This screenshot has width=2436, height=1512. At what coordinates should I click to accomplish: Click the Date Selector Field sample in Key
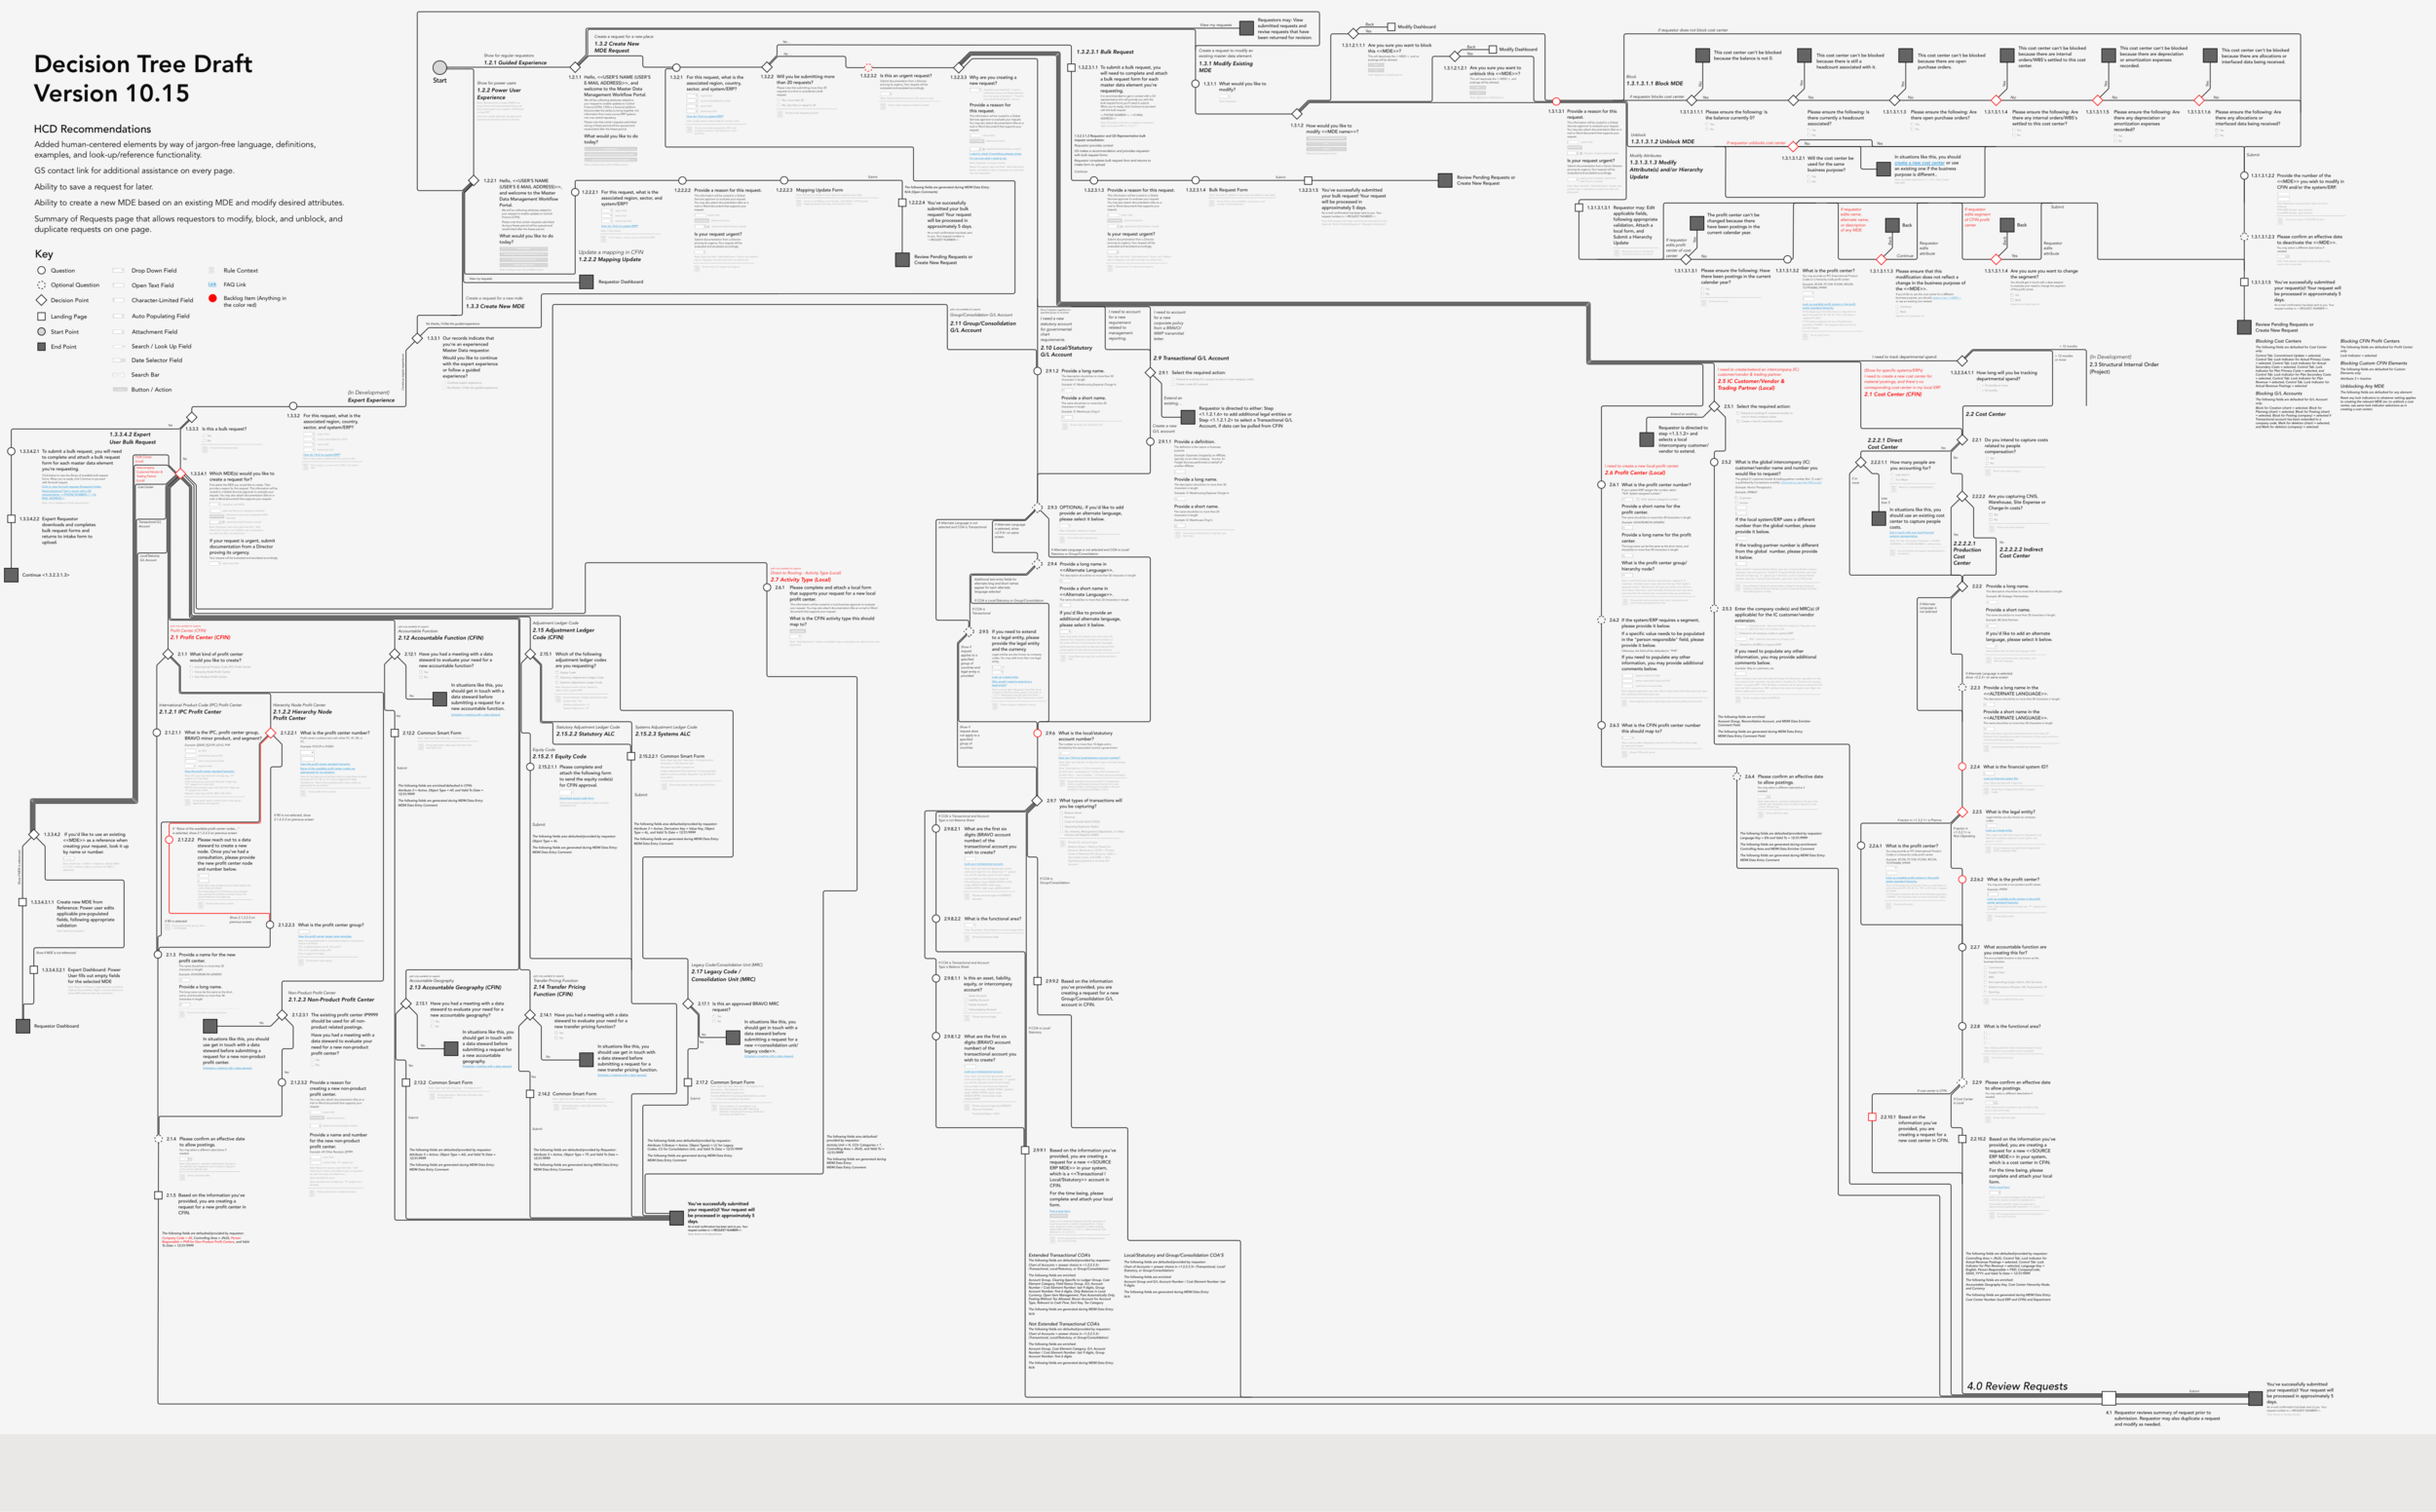click(119, 360)
